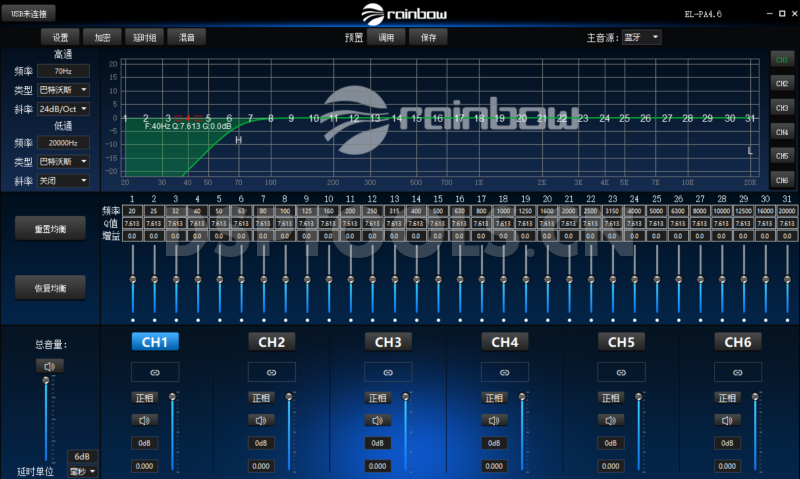Click band 1 frequency cell 20

pyautogui.click(x=132, y=211)
